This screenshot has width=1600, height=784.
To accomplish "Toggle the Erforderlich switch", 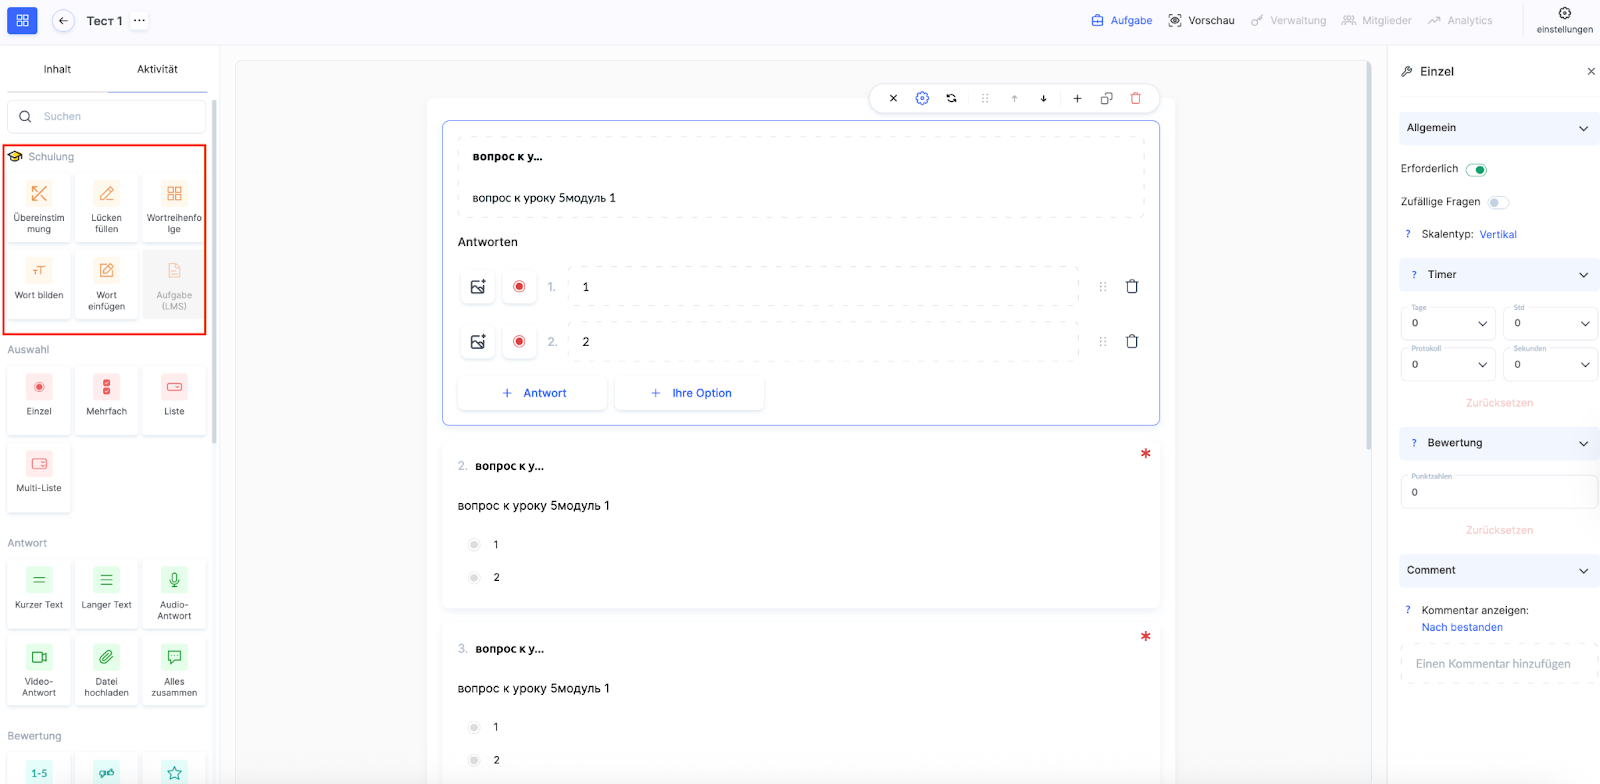I will tap(1476, 170).
